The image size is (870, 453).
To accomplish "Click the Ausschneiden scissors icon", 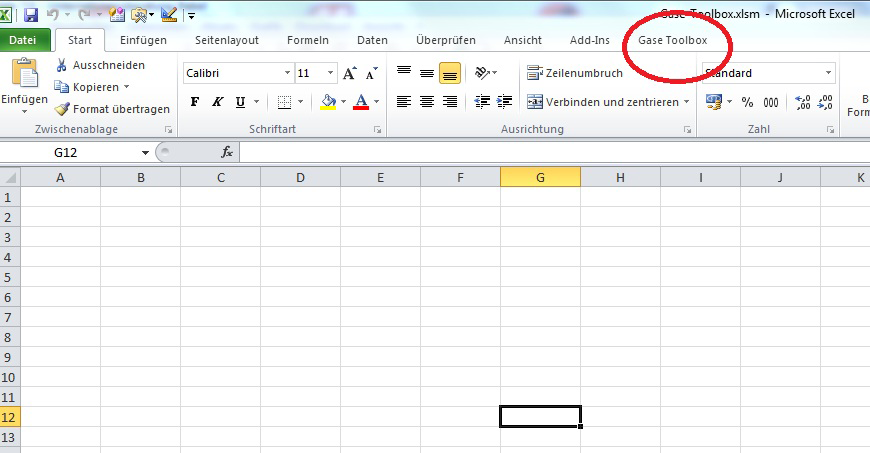I will point(62,65).
